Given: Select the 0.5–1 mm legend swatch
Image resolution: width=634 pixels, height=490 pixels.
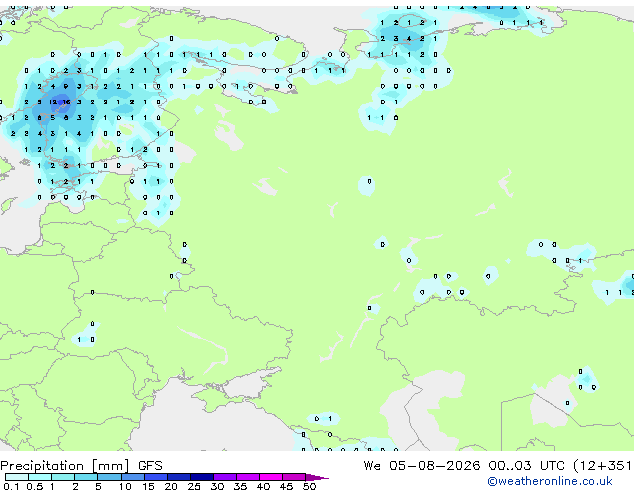Looking at the screenshot, I should click(x=40, y=477).
